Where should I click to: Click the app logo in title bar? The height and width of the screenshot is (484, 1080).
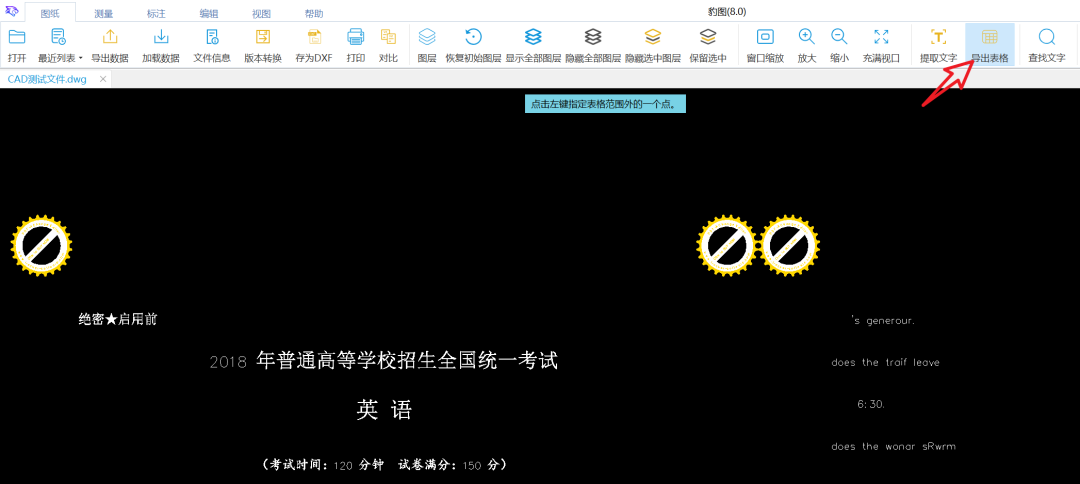[x=12, y=10]
